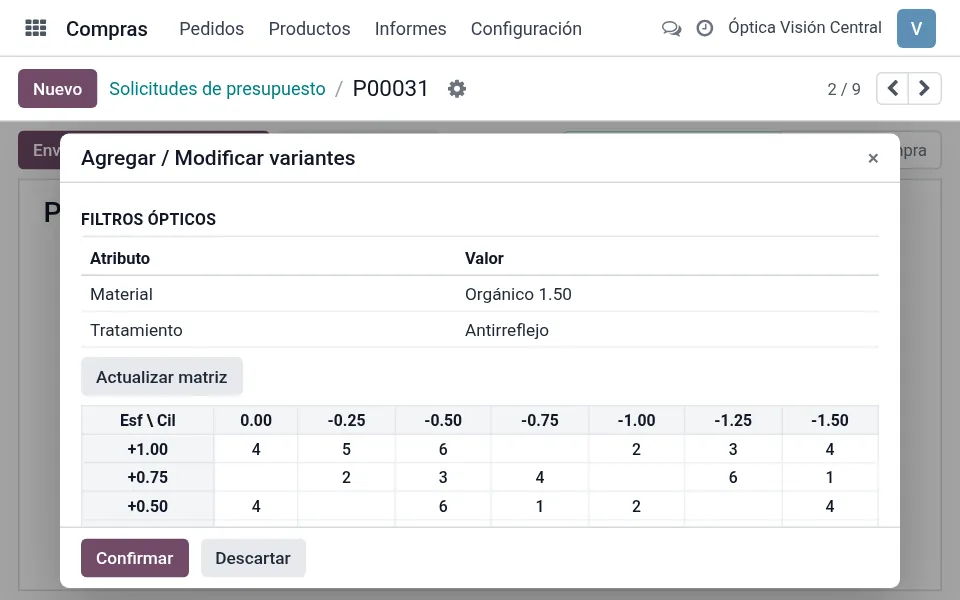
Task: Edit cell +0.75 row, -1.50 column
Action: coord(830,478)
